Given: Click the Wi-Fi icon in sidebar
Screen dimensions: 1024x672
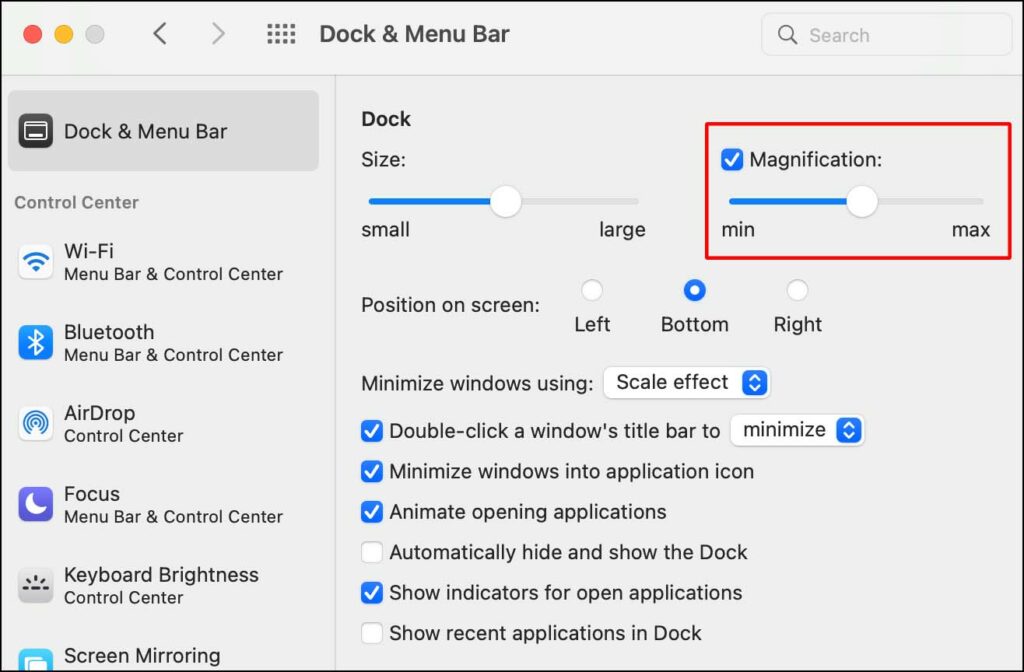Looking at the screenshot, I should point(36,262).
